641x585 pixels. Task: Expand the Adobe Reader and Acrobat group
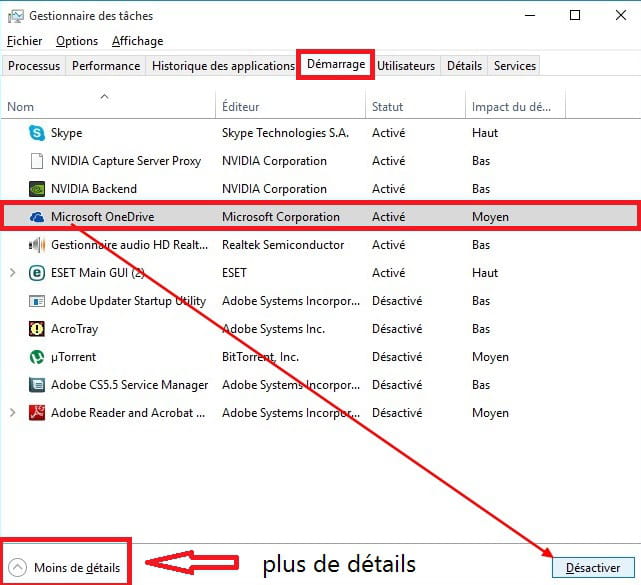tap(13, 413)
